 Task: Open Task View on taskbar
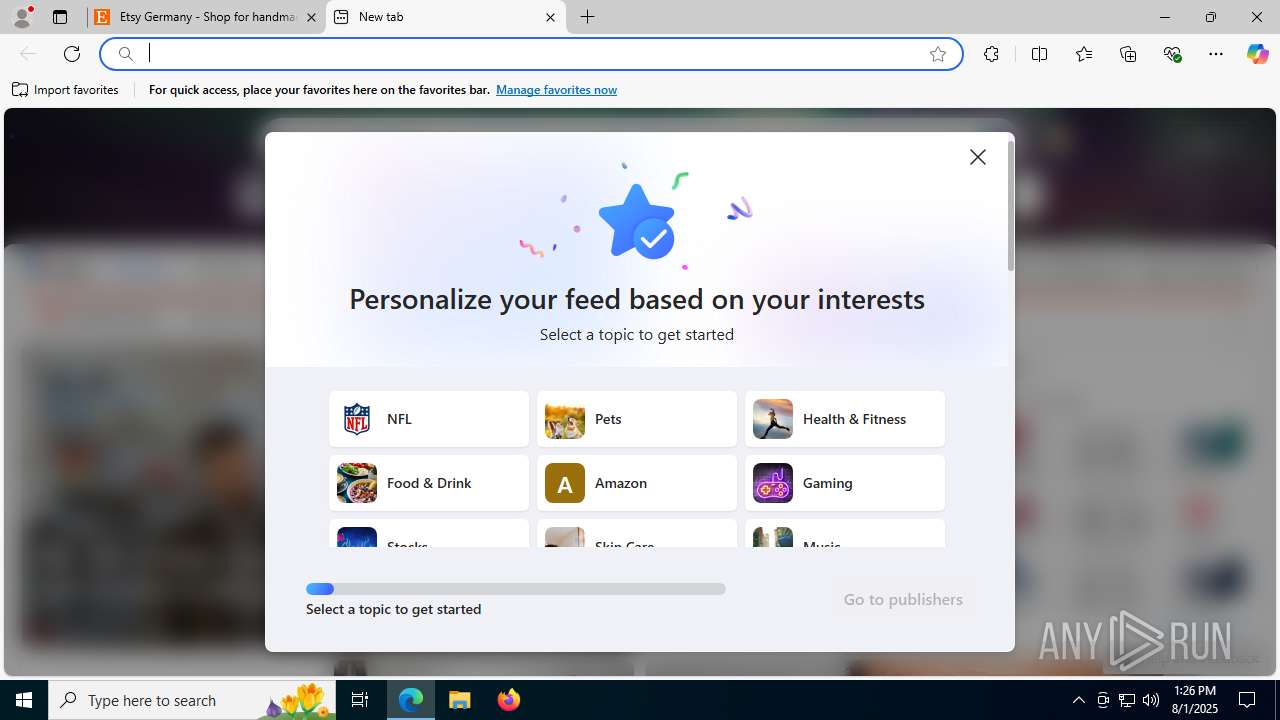click(361, 700)
